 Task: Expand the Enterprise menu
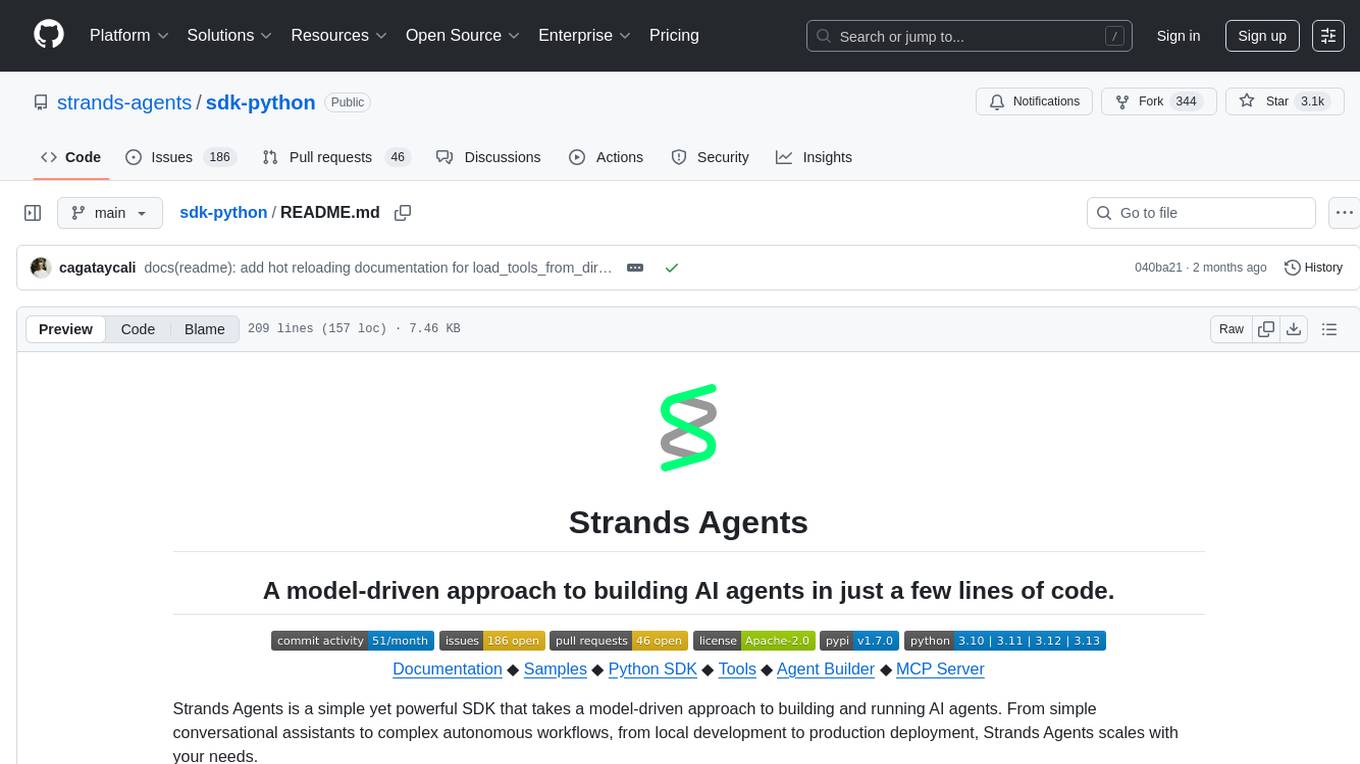coord(584,35)
